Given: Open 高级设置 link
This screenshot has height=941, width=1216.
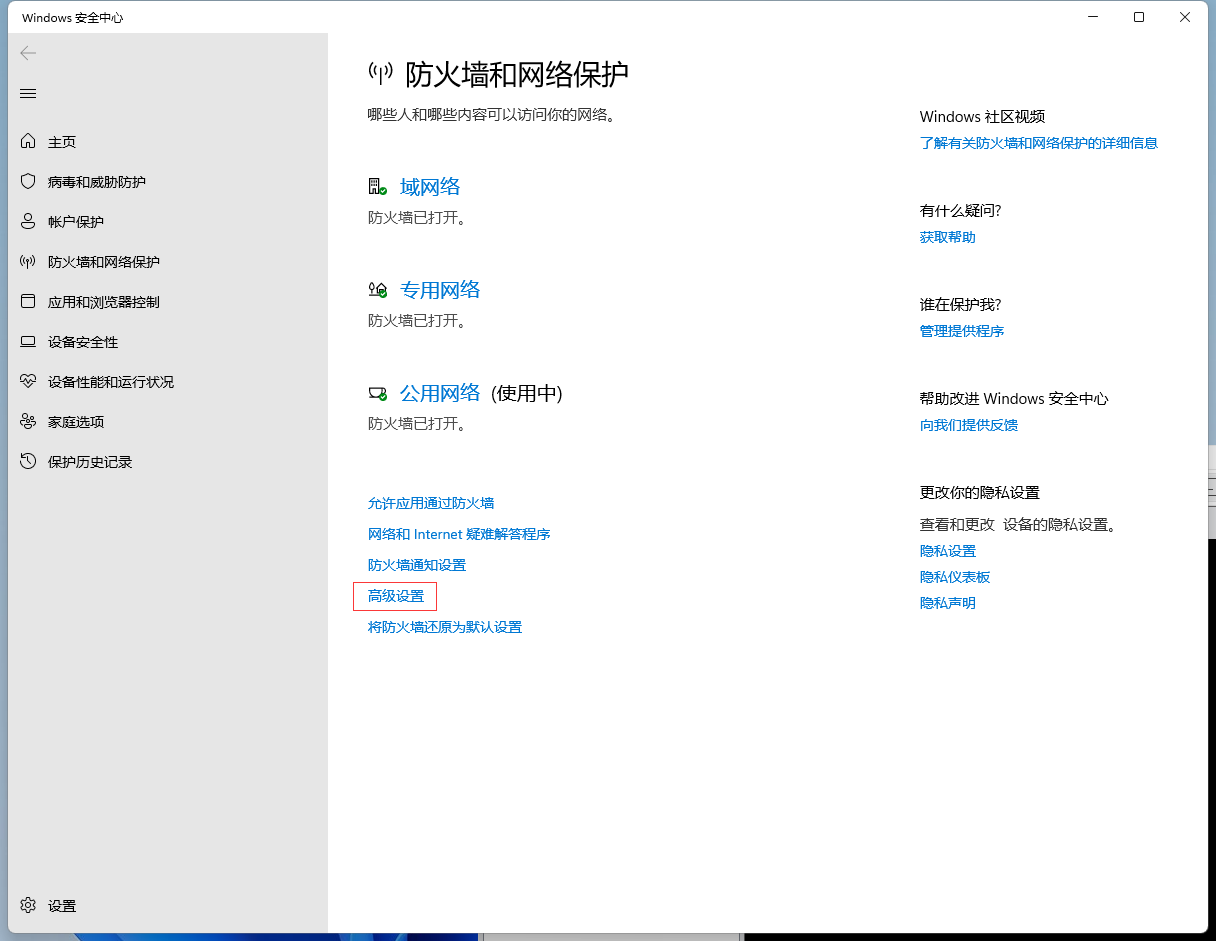Looking at the screenshot, I should click(x=396, y=596).
